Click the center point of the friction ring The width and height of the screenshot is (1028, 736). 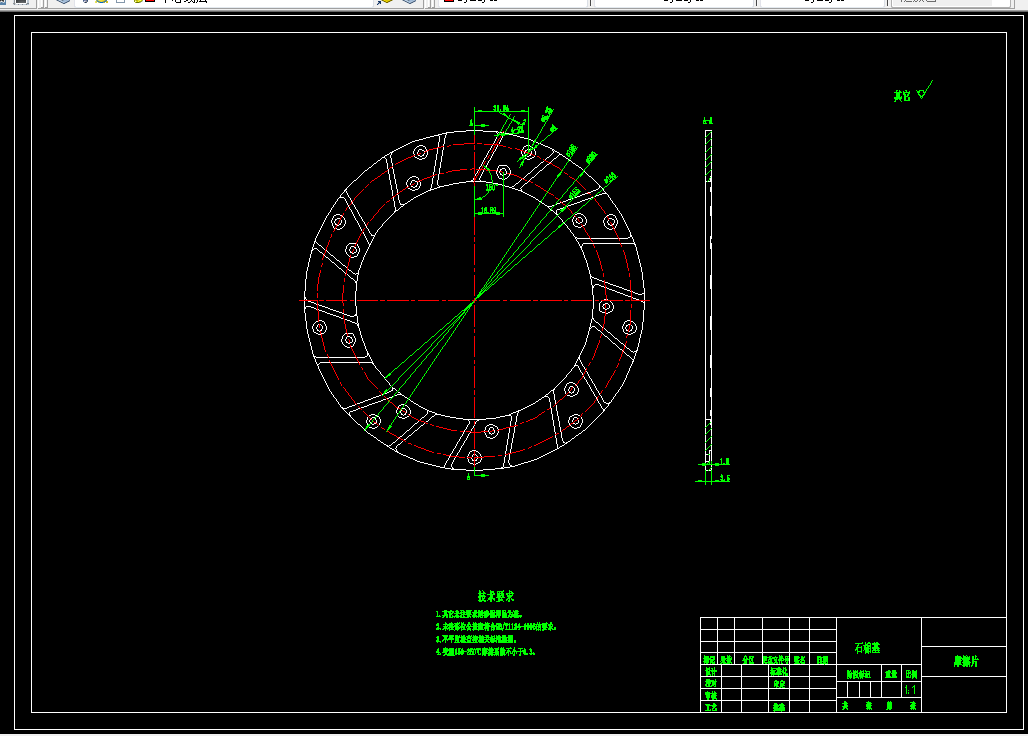[x=475, y=300]
